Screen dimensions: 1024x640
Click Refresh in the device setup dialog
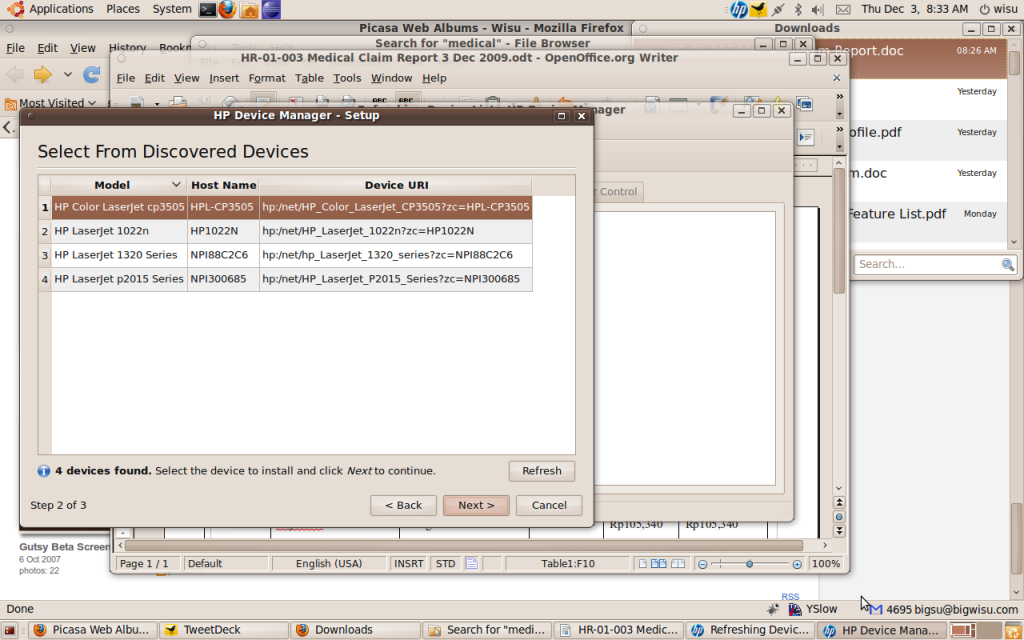pyautogui.click(x=541, y=471)
